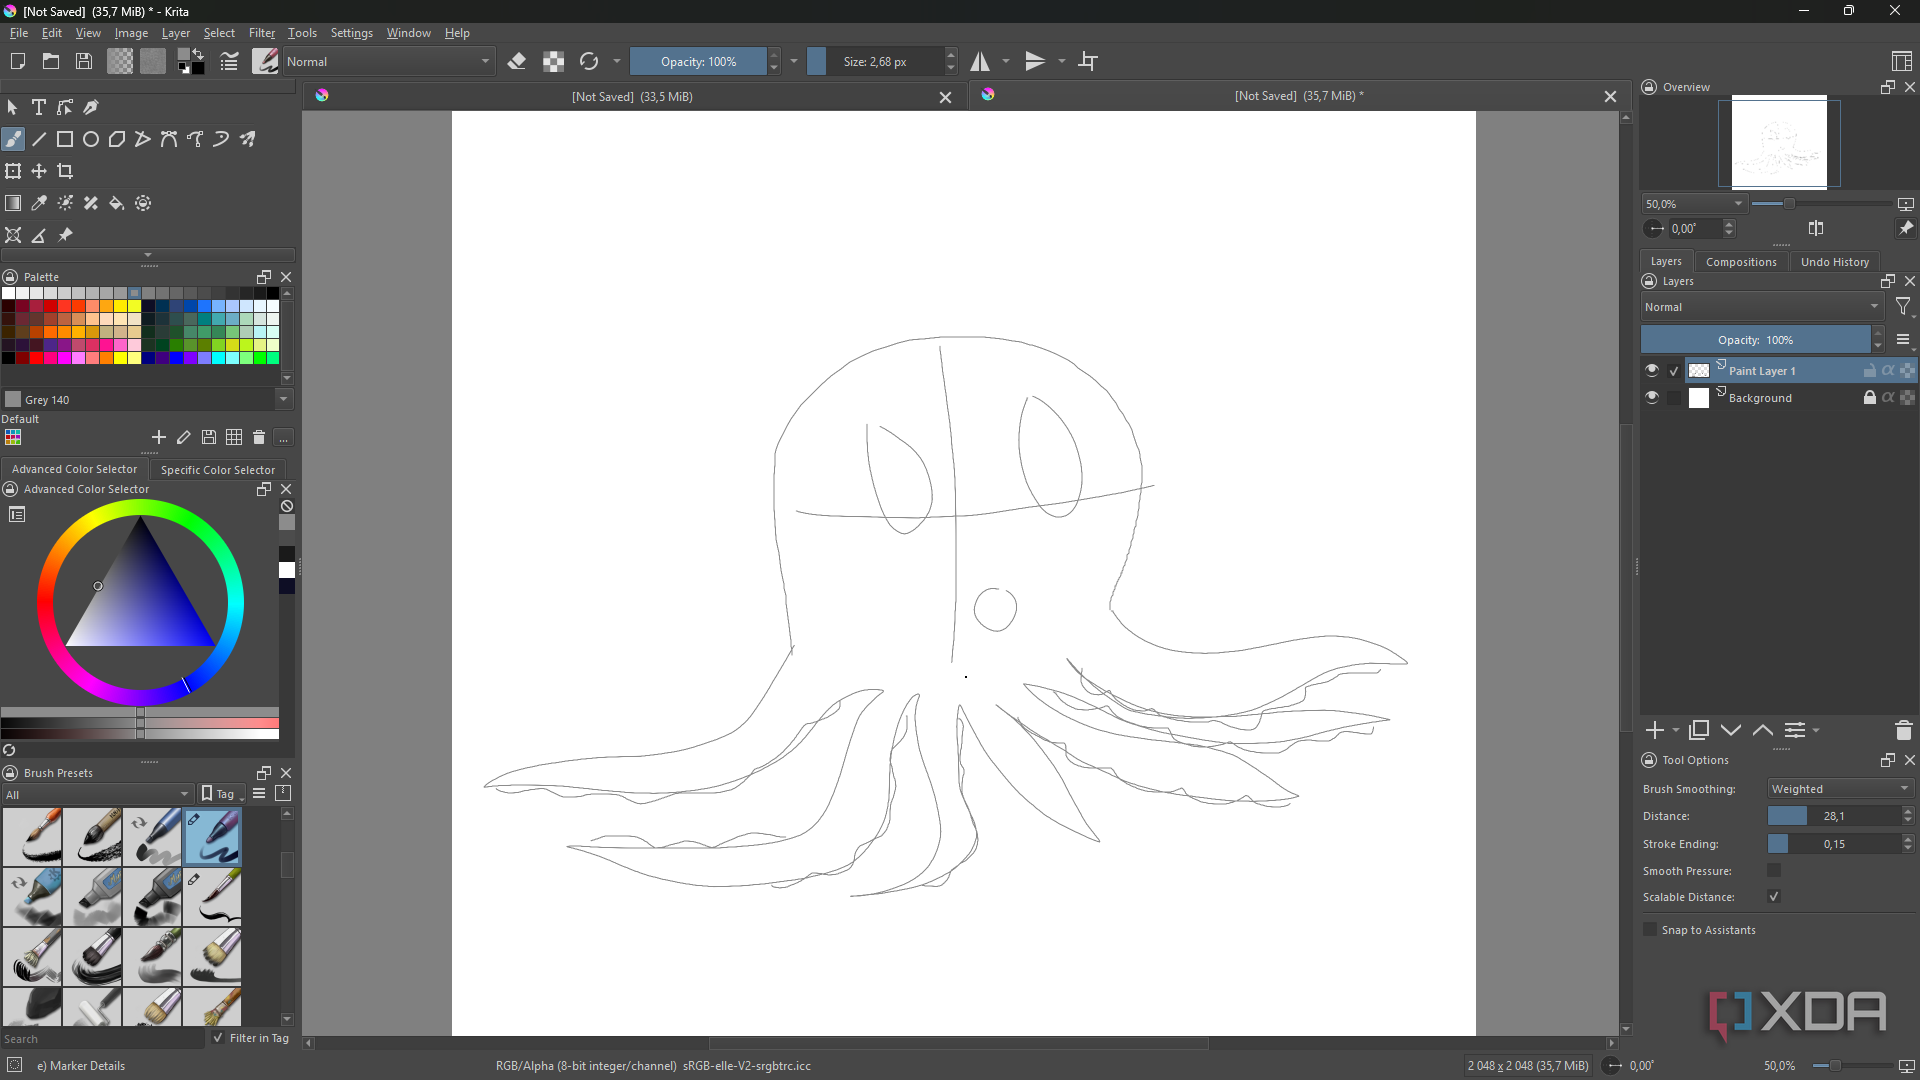
Task: Switch to the 33,5 MiB document tab
Action: pyautogui.click(x=632, y=97)
